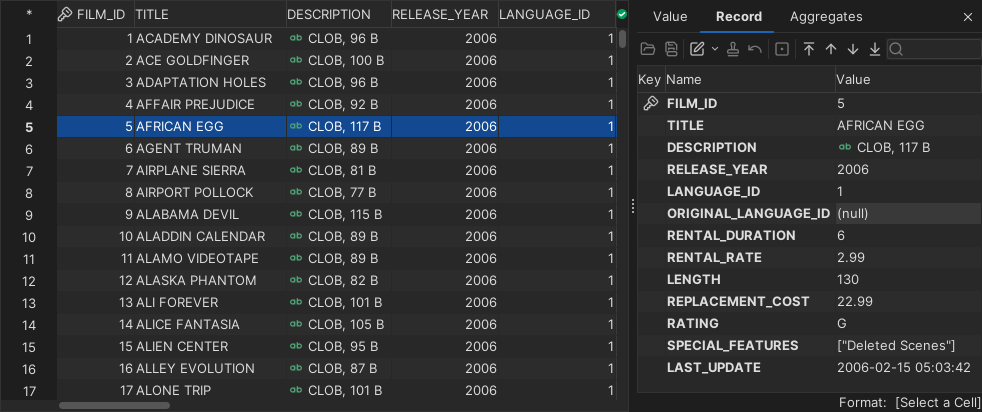Click the open file folder icon

click(x=647, y=49)
